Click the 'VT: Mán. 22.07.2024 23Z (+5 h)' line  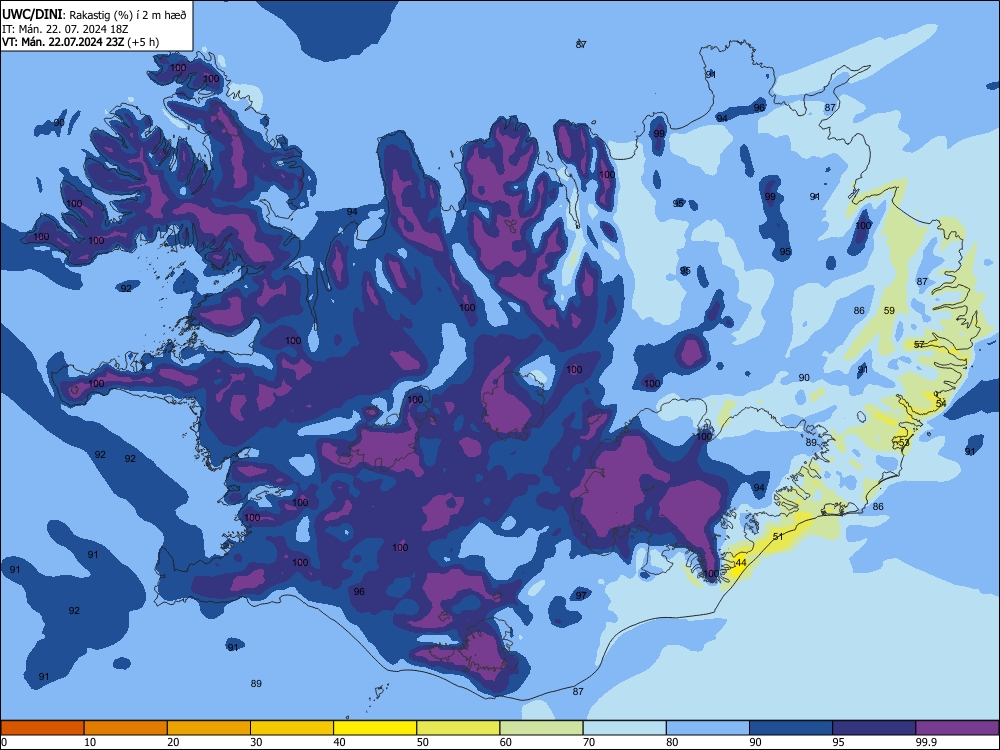[80, 42]
